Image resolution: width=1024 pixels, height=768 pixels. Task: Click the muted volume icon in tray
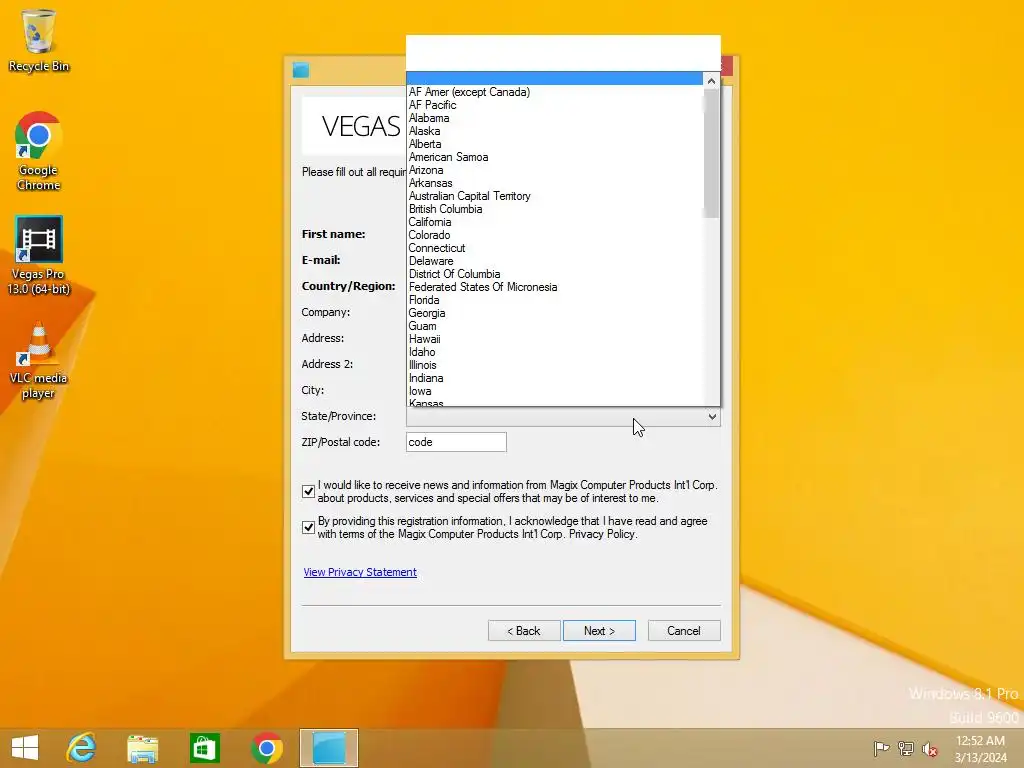(929, 748)
